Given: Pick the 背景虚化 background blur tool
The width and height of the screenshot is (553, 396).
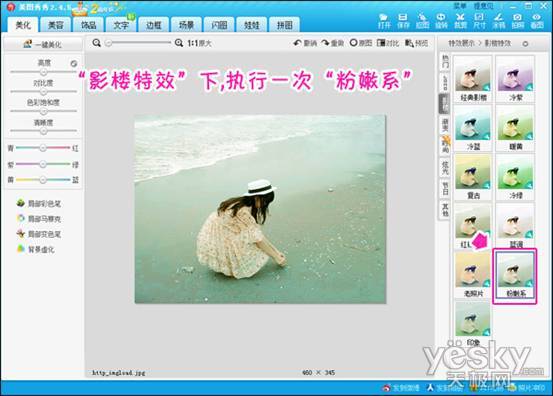Looking at the screenshot, I should [x=36, y=249].
